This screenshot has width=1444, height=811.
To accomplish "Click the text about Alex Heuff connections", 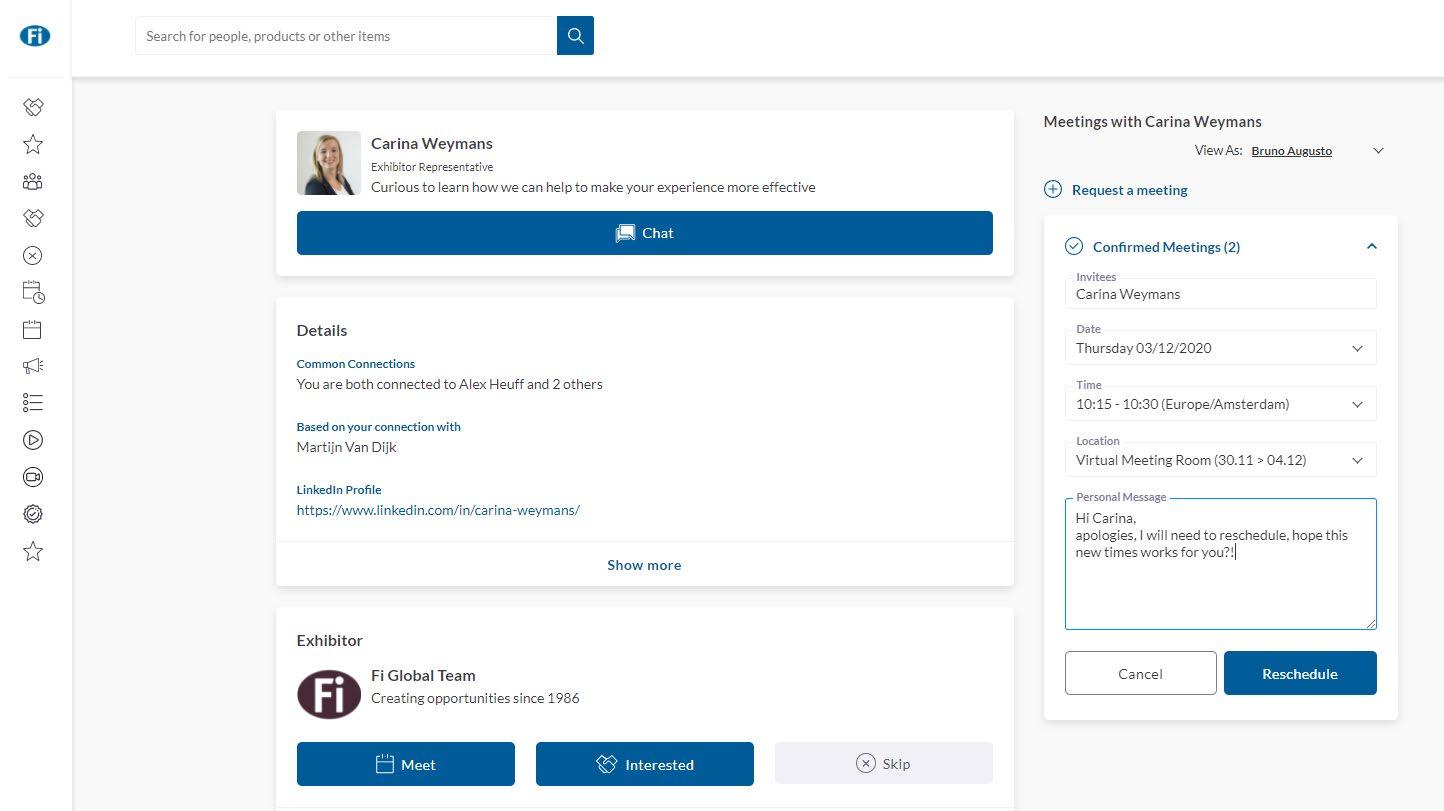I will [450, 384].
